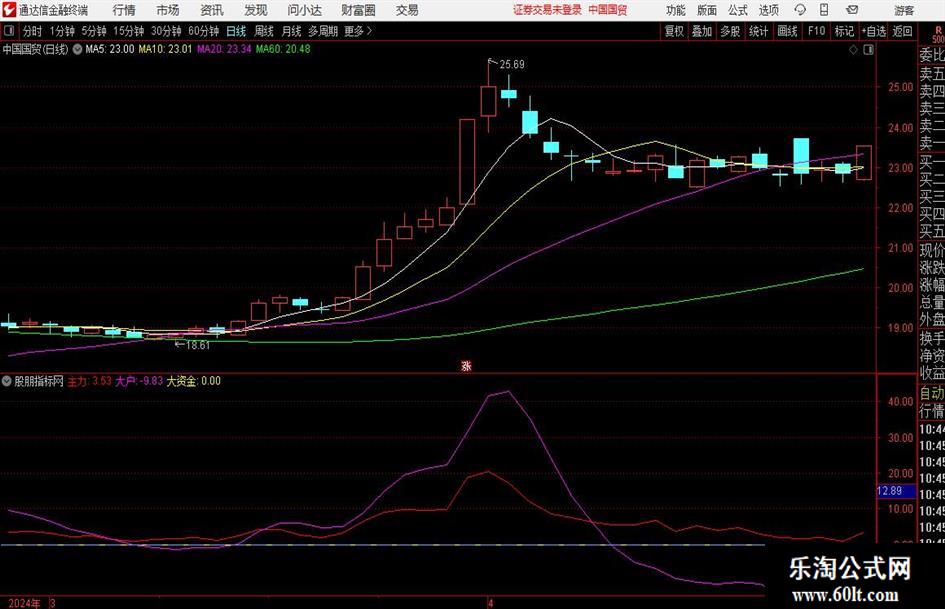
Task: Open the 功能 menu
Action: [x=676, y=10]
